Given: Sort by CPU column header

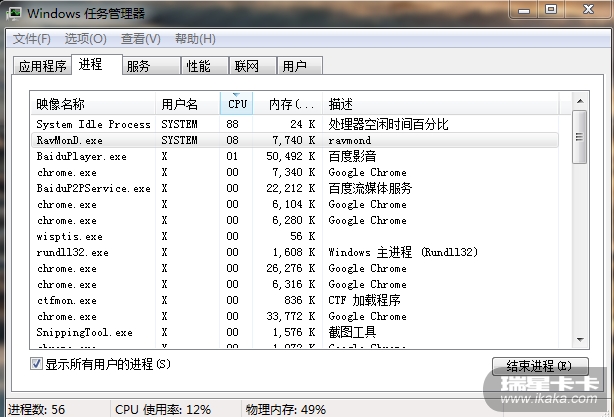Looking at the screenshot, I should (x=237, y=104).
